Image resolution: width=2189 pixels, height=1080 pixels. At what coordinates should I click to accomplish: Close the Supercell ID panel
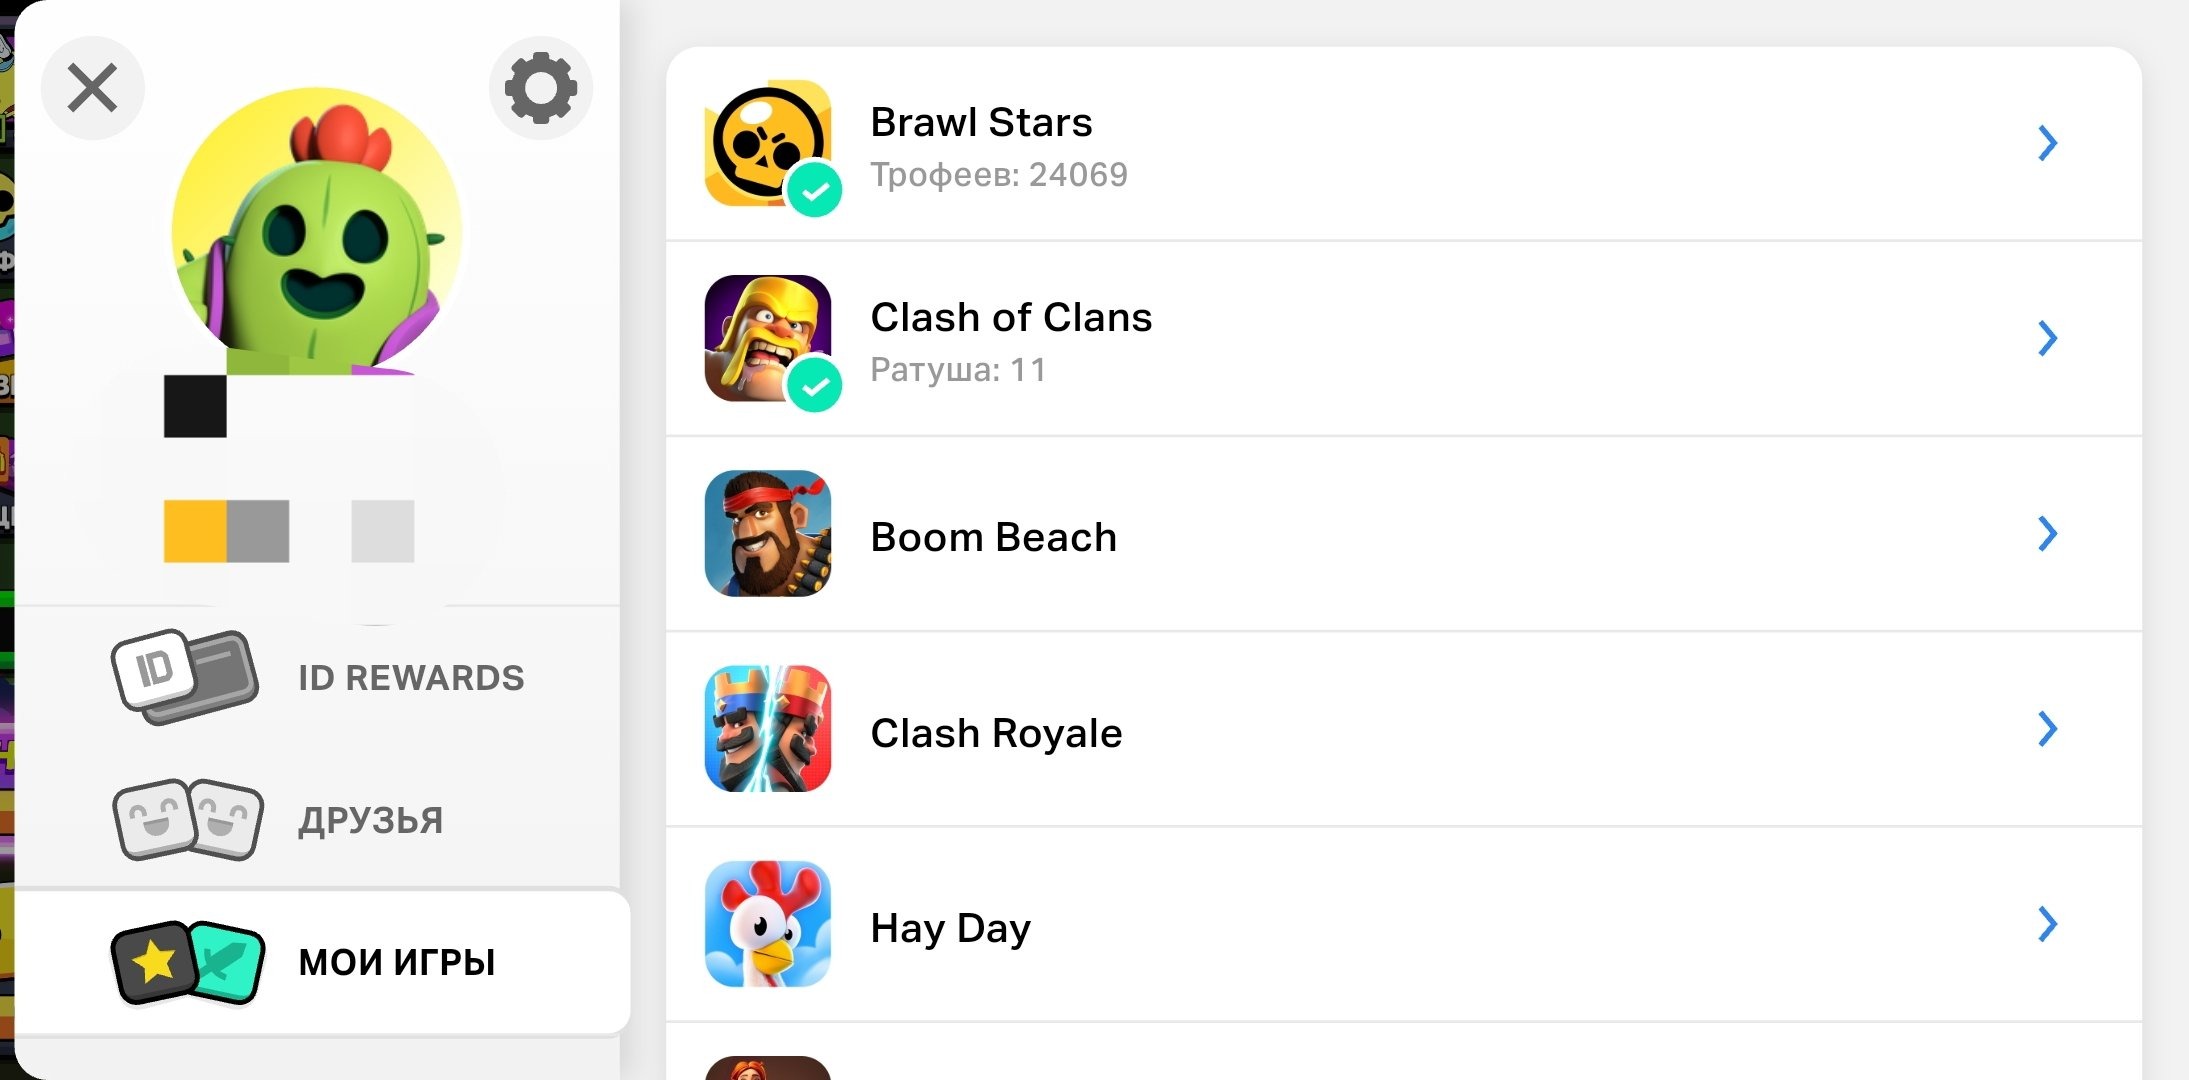93,88
